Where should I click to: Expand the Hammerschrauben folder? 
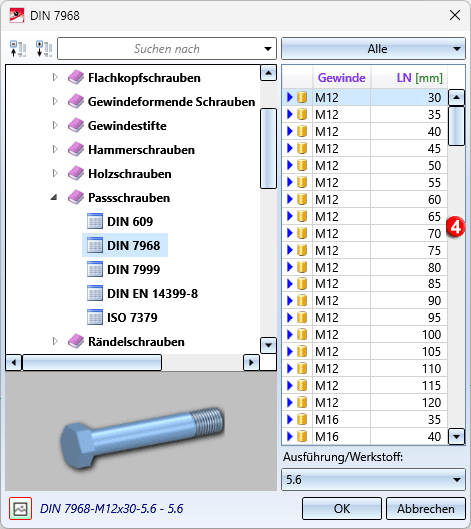coord(55,149)
